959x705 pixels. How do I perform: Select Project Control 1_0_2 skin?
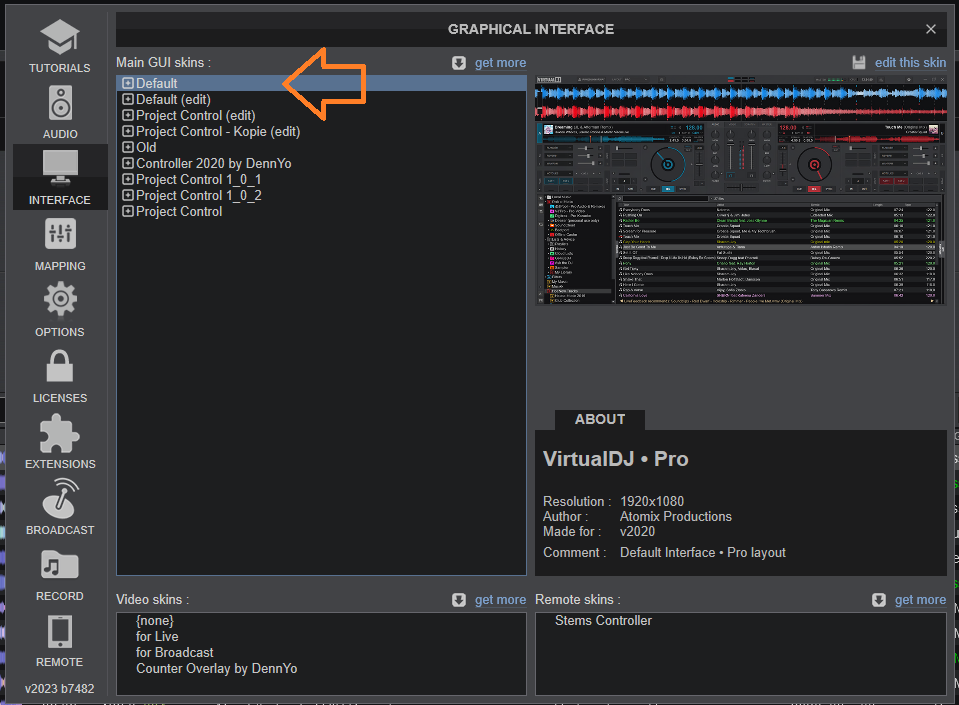(x=199, y=195)
